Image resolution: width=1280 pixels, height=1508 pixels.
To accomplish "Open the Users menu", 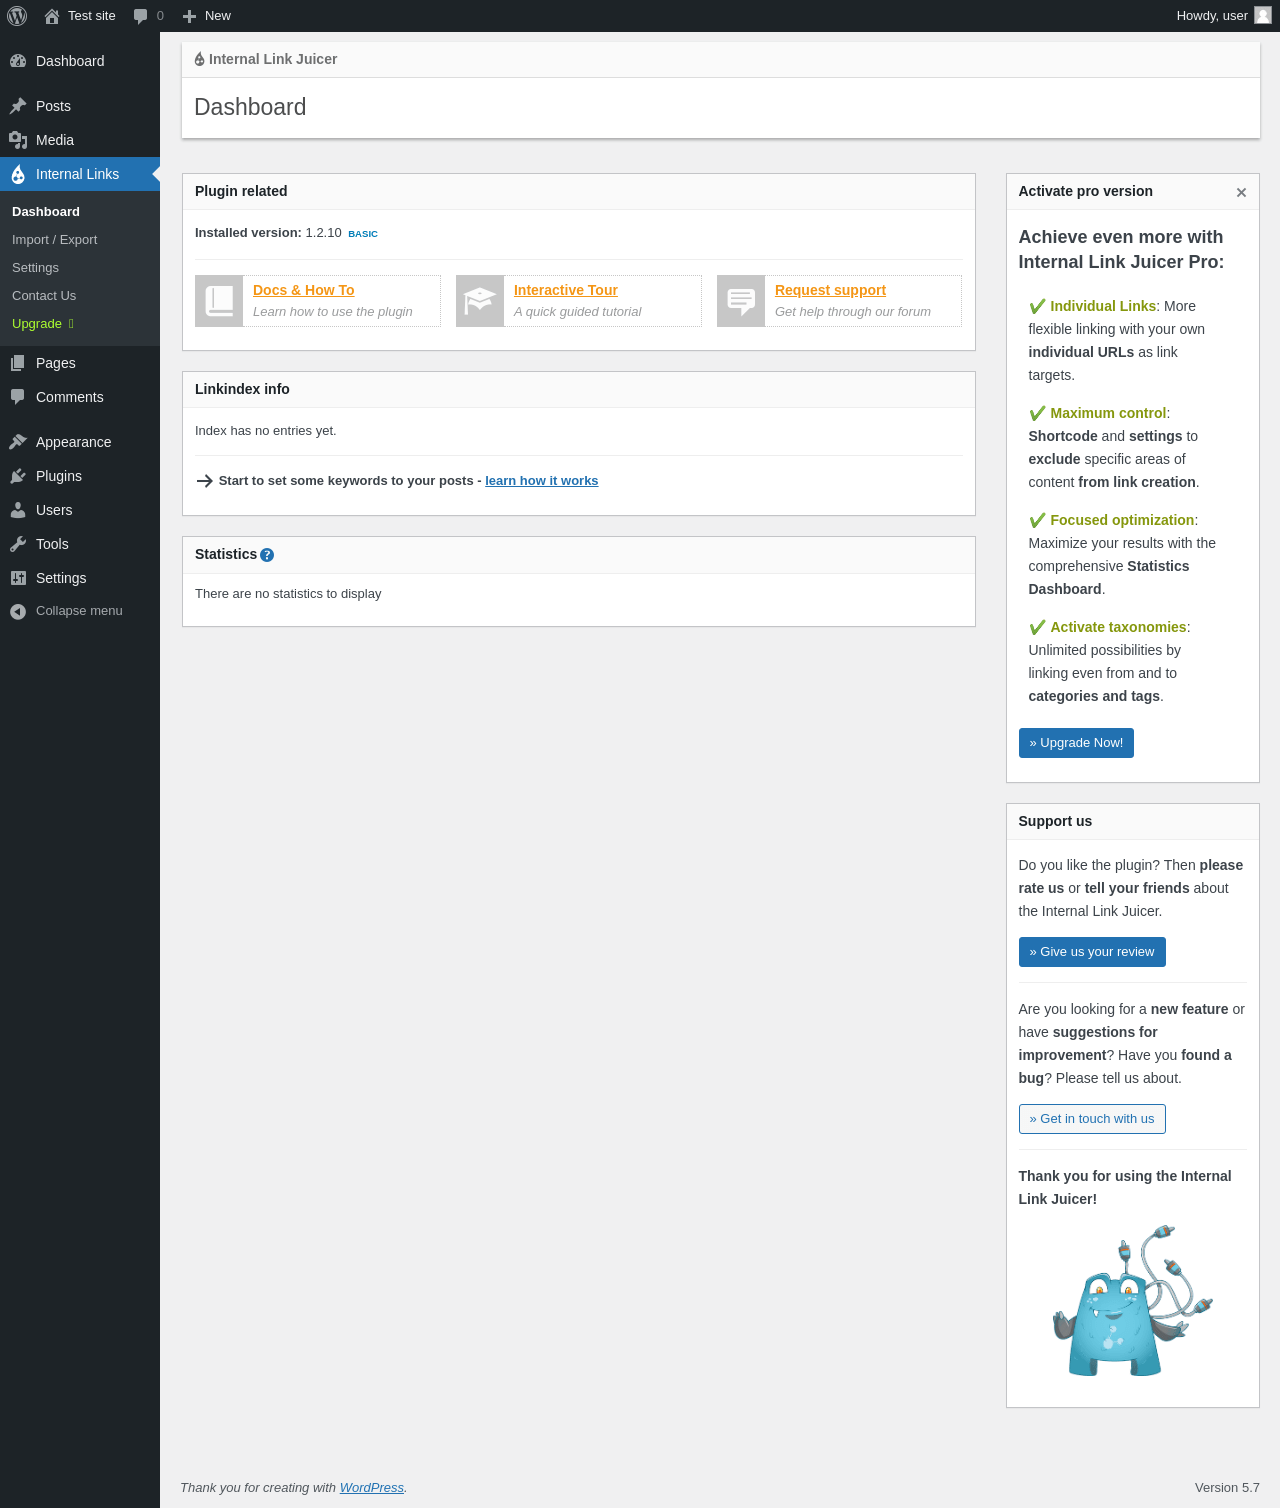I will pos(80,510).
